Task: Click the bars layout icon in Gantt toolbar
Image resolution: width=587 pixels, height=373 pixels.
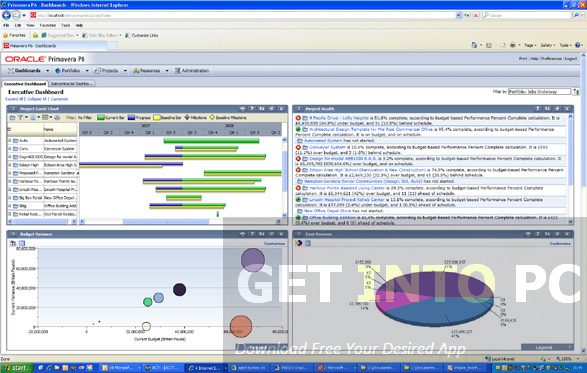Action: 45,118
